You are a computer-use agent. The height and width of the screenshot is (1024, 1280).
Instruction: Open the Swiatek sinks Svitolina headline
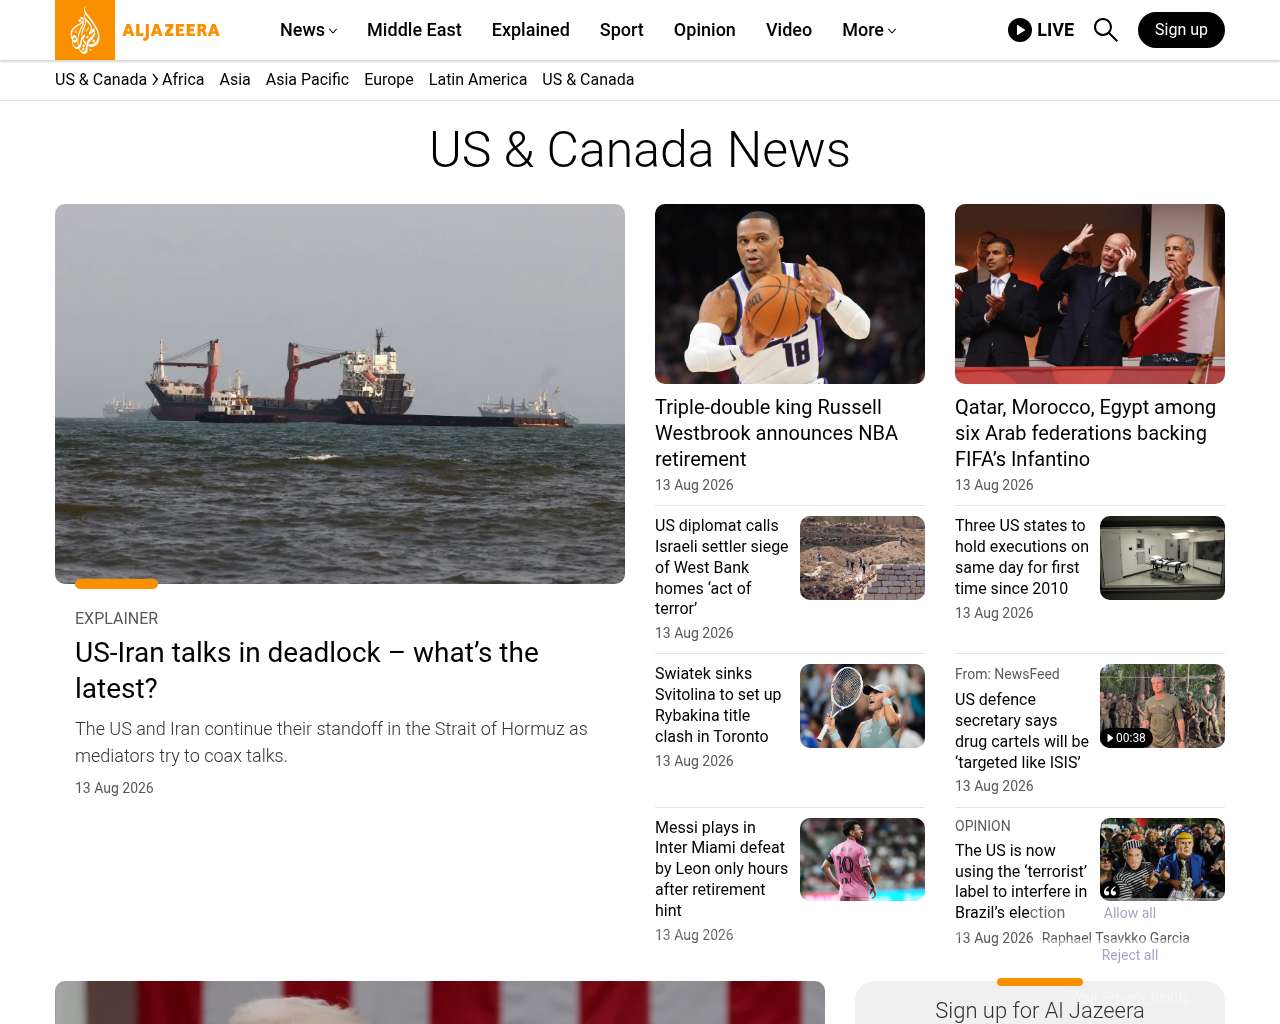point(718,705)
